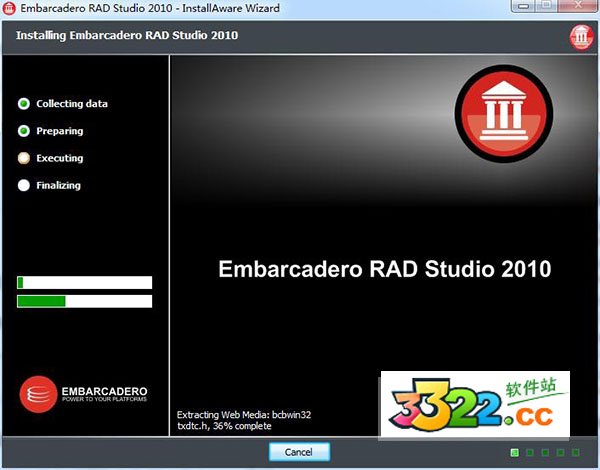Click the Cancel button
The height and width of the screenshot is (470, 600).
(x=299, y=452)
